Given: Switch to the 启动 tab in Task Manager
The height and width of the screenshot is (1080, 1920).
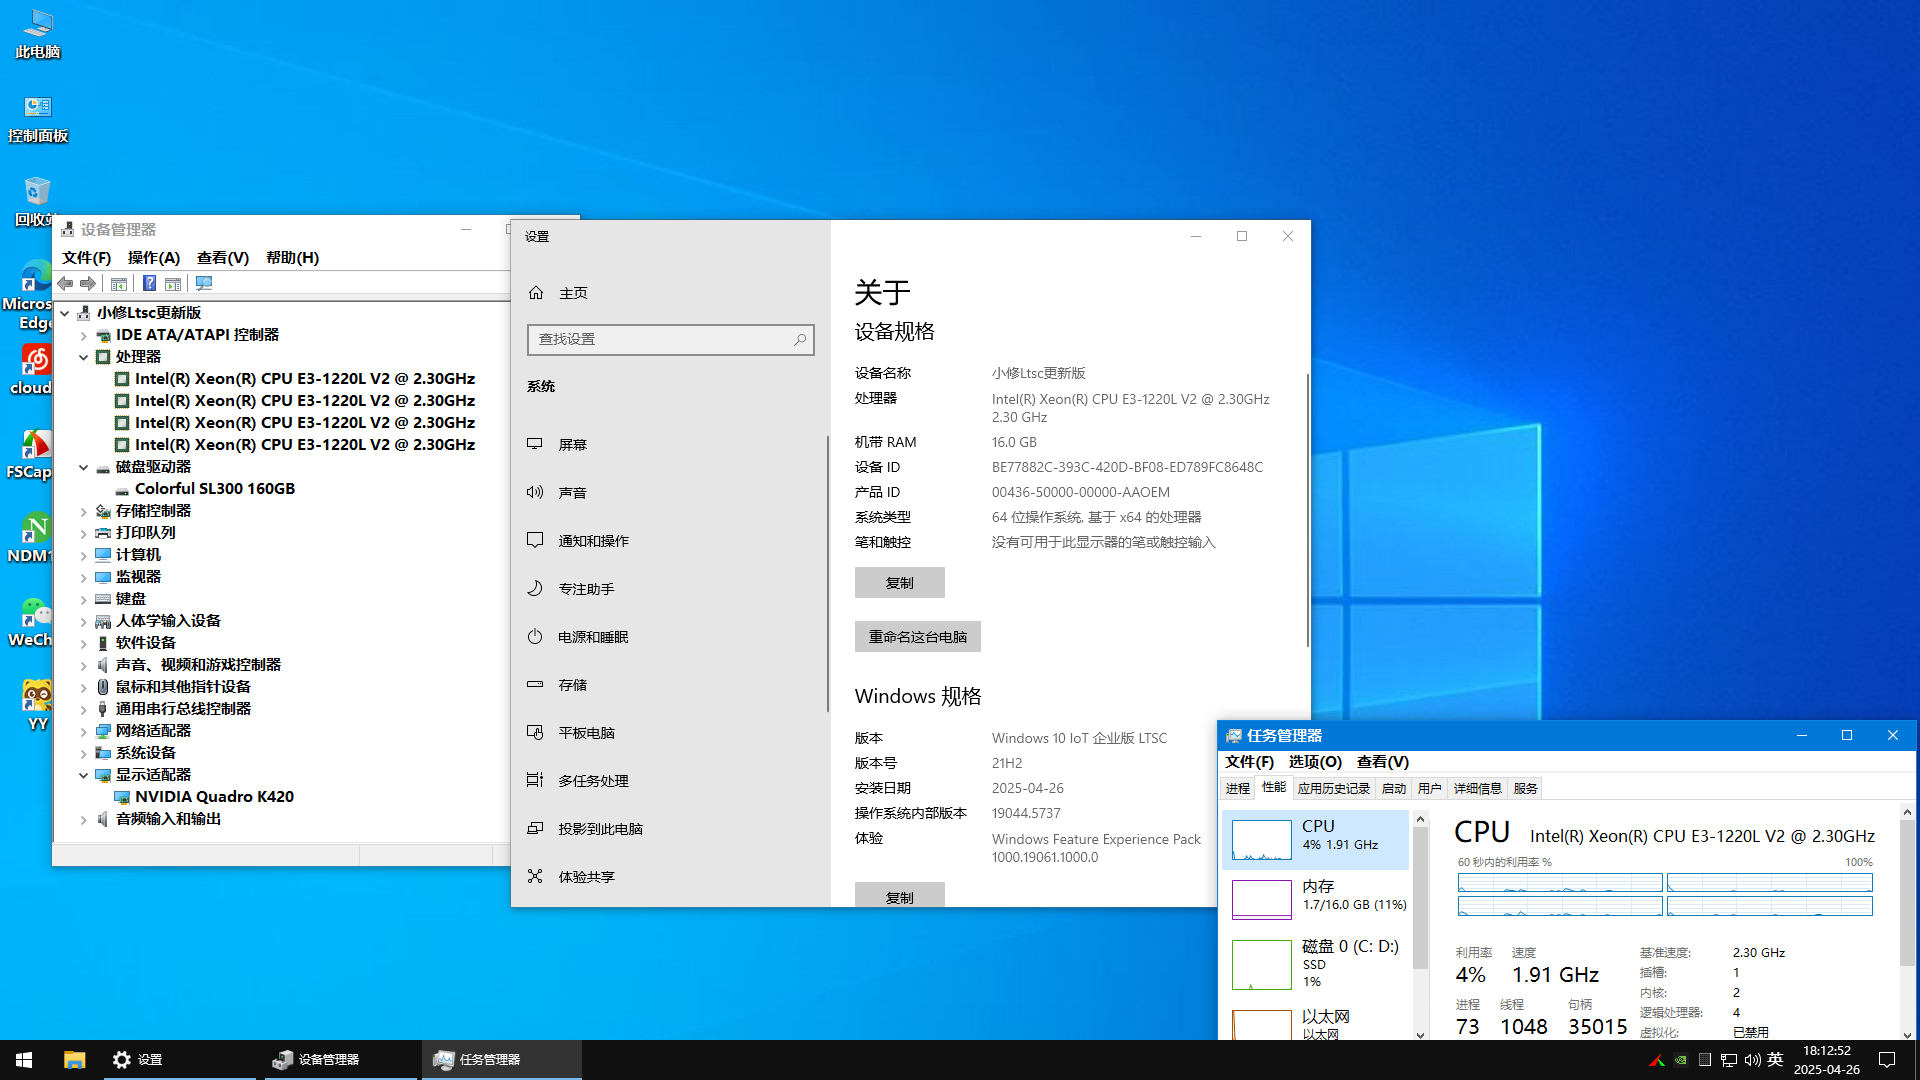Looking at the screenshot, I should click(x=1393, y=789).
